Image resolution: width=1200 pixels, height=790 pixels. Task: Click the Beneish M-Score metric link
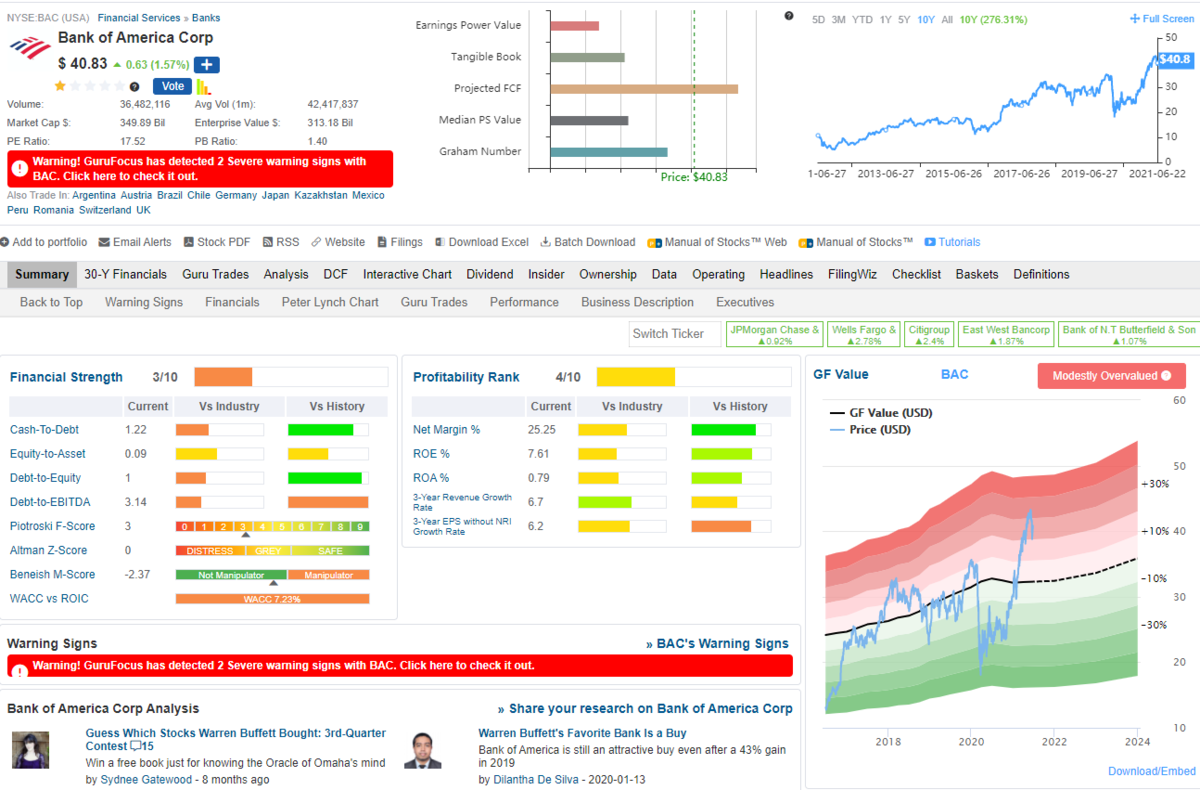(52, 574)
